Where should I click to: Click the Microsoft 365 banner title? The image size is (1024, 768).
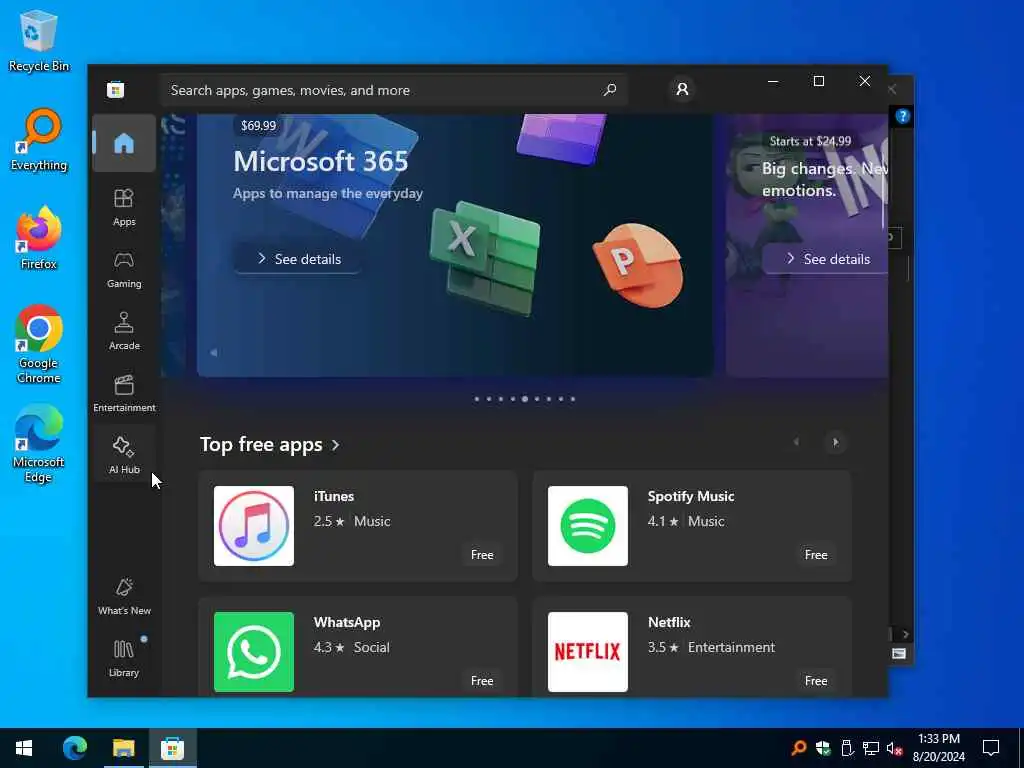click(321, 161)
